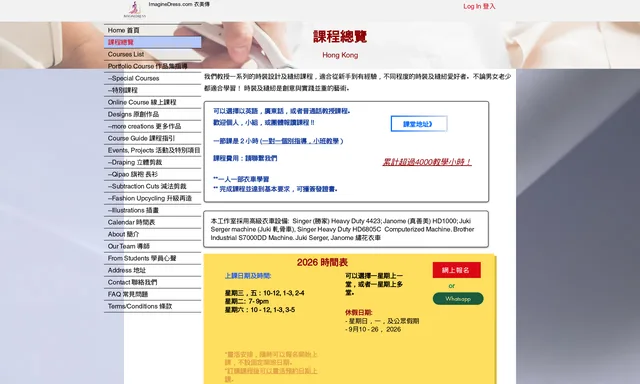Open the Courses List menu item

[x=152, y=54]
